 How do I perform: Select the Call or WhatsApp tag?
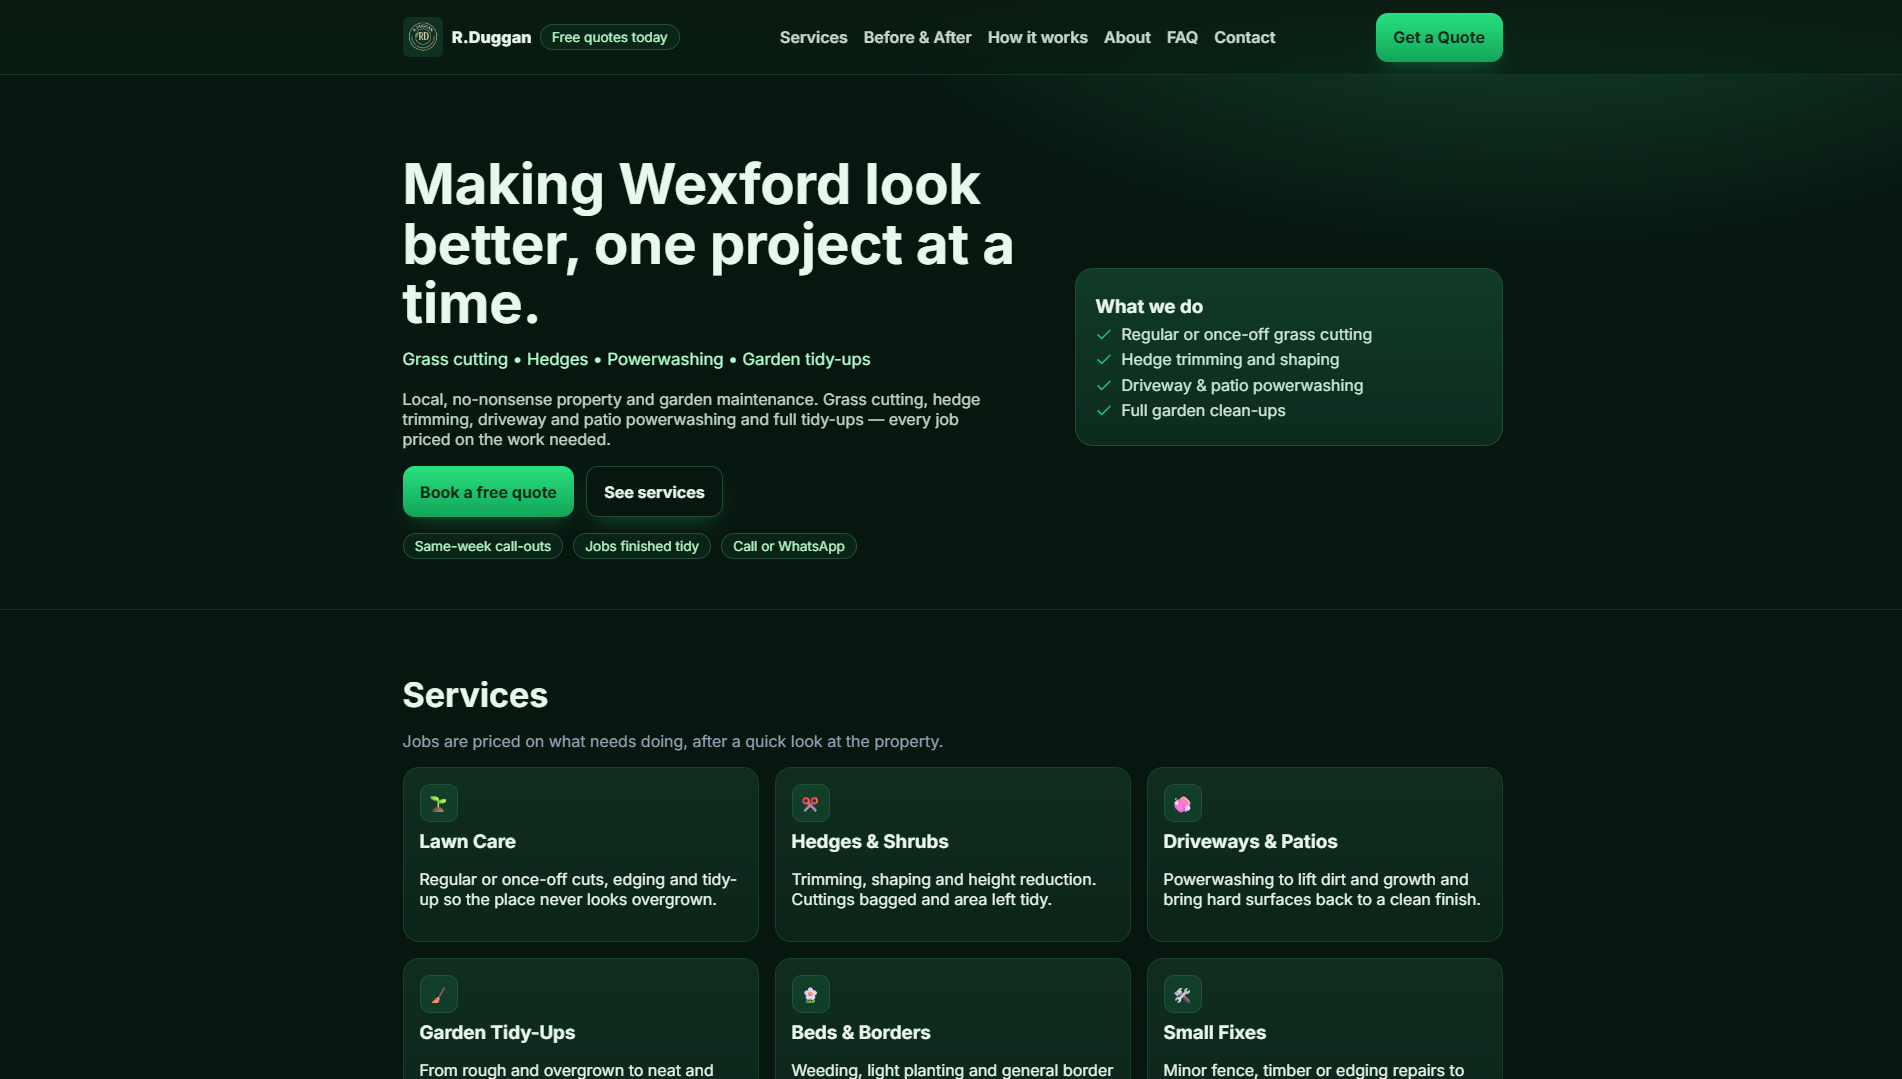click(788, 546)
